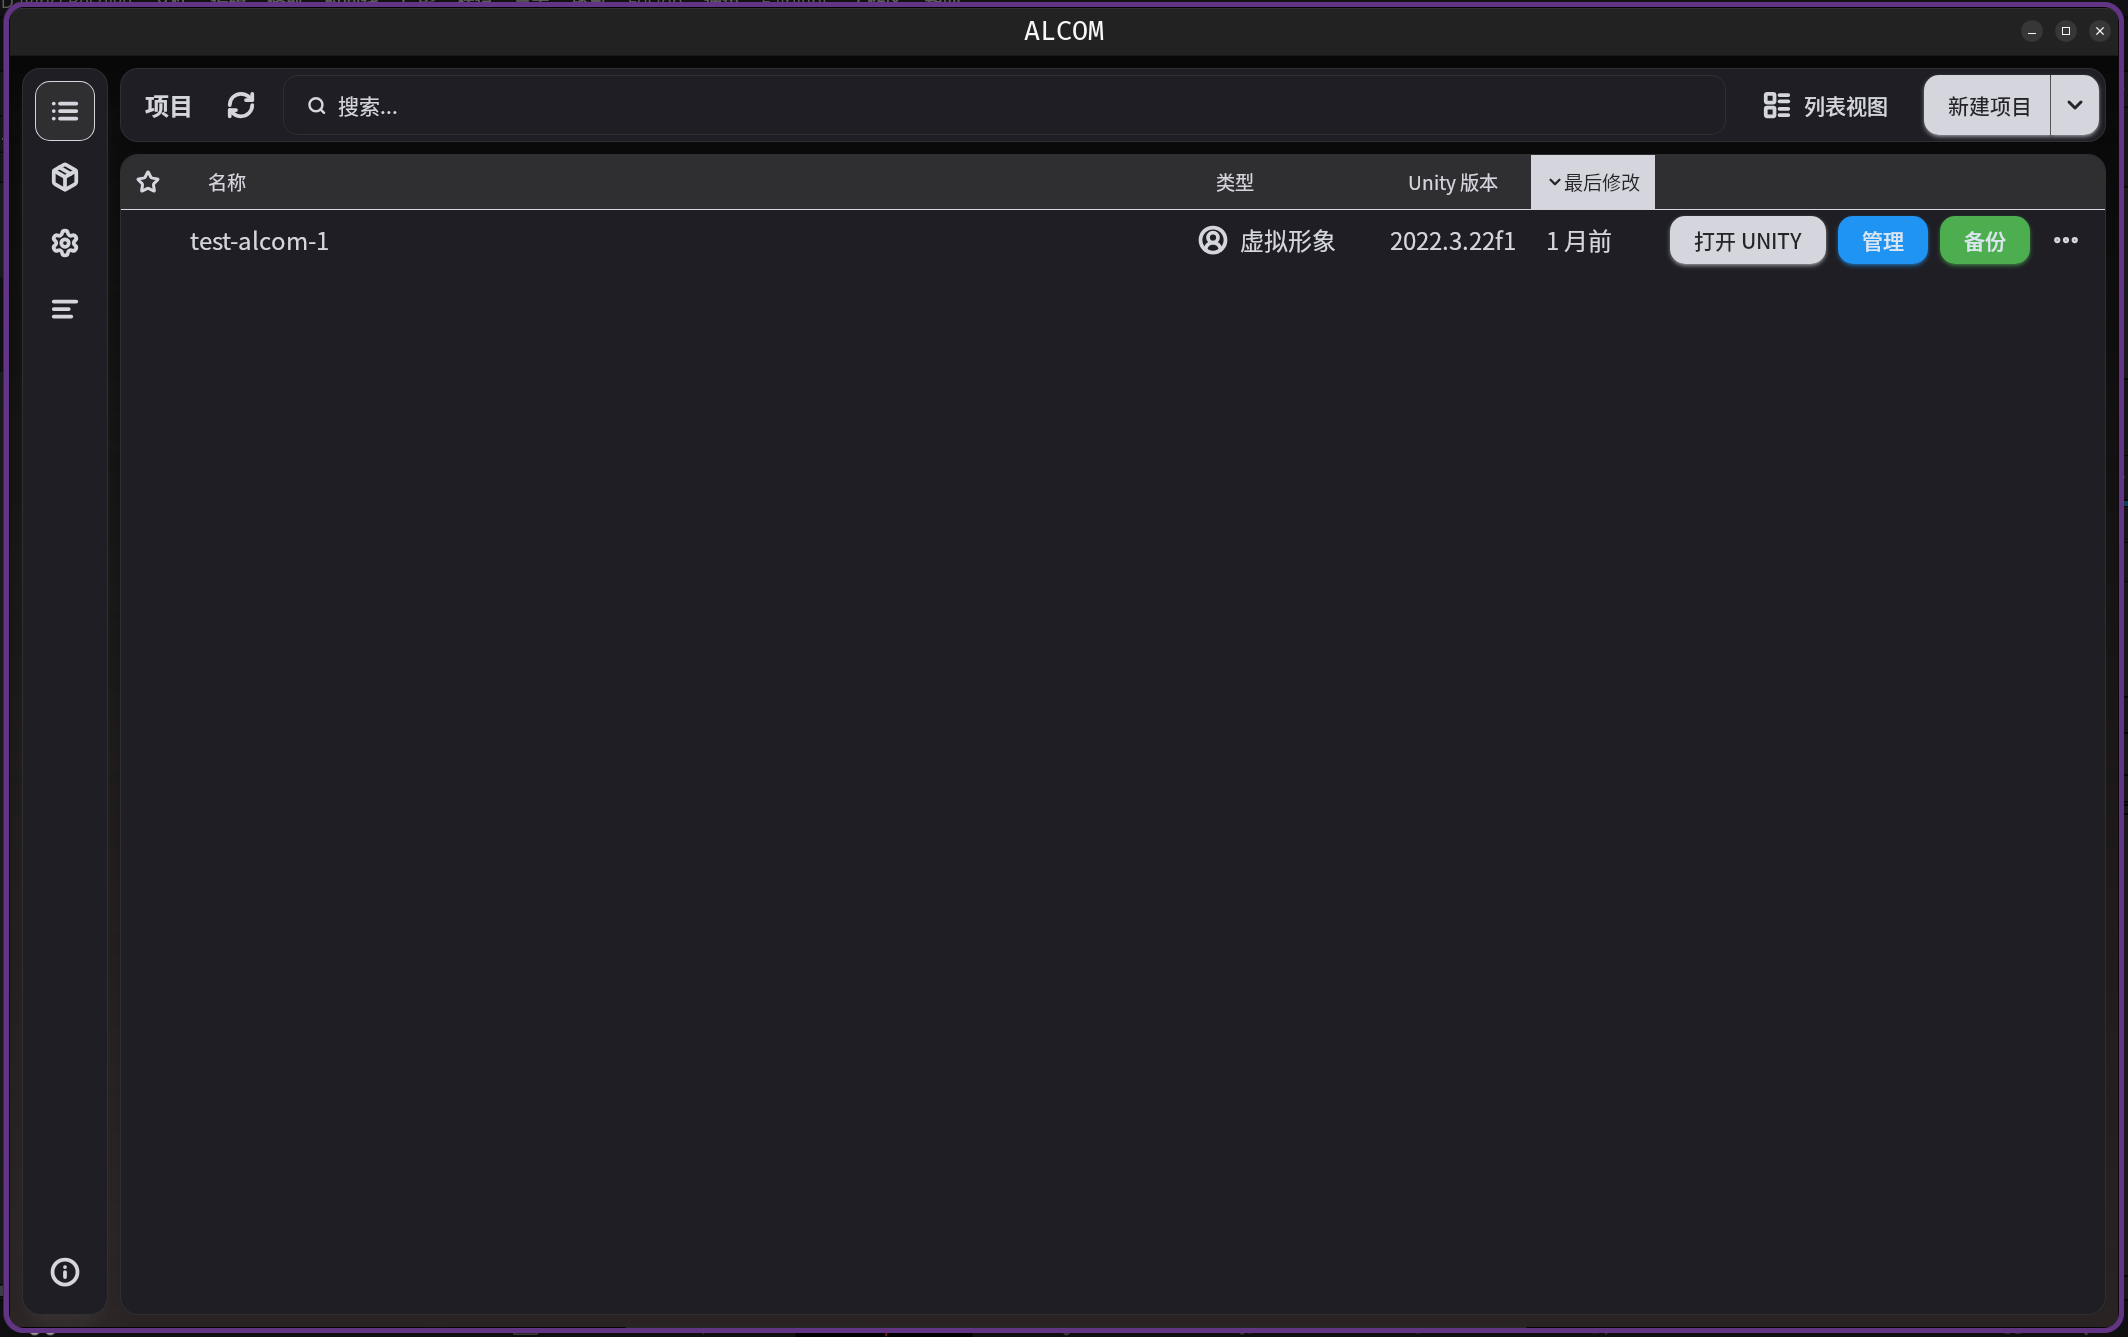Open the Logs lines sidebar icon

(65, 309)
